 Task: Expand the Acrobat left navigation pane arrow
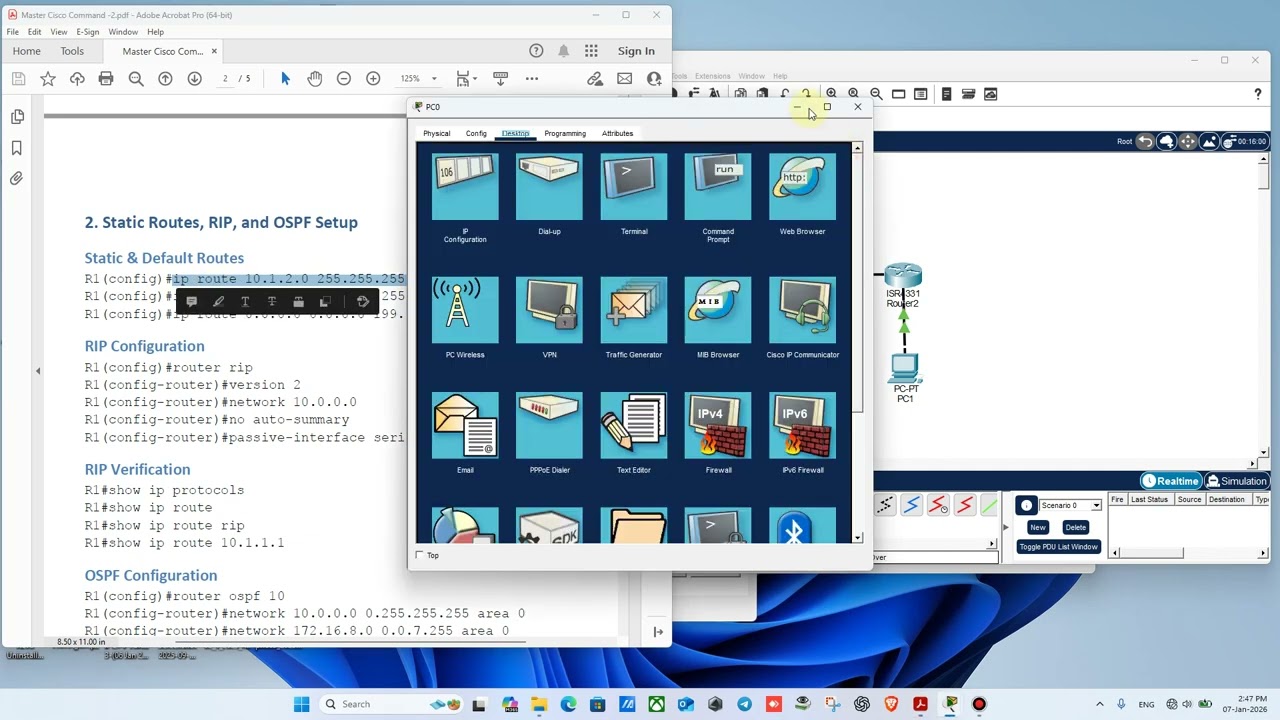point(38,371)
